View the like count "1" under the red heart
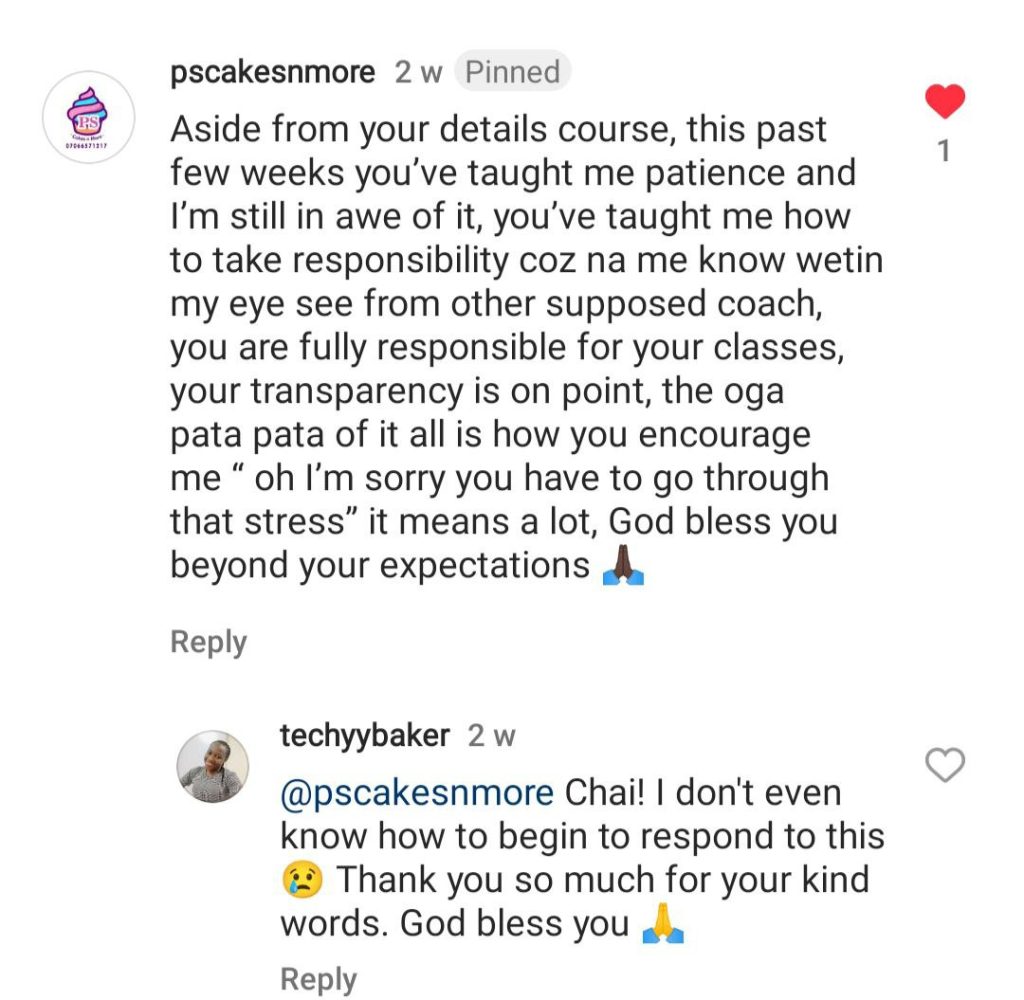Screen dimensions: 1024x1000 (943, 152)
